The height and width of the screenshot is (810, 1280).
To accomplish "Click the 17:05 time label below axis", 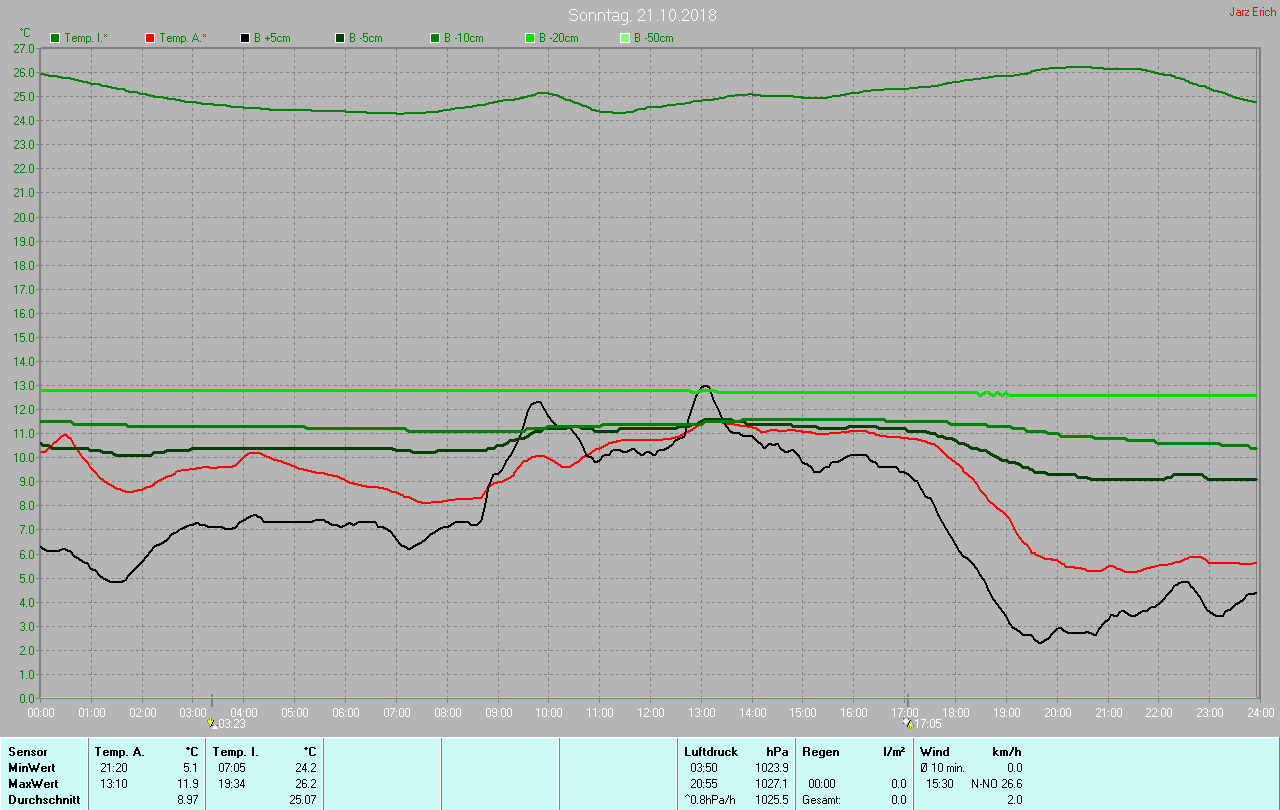I will 927,723.
